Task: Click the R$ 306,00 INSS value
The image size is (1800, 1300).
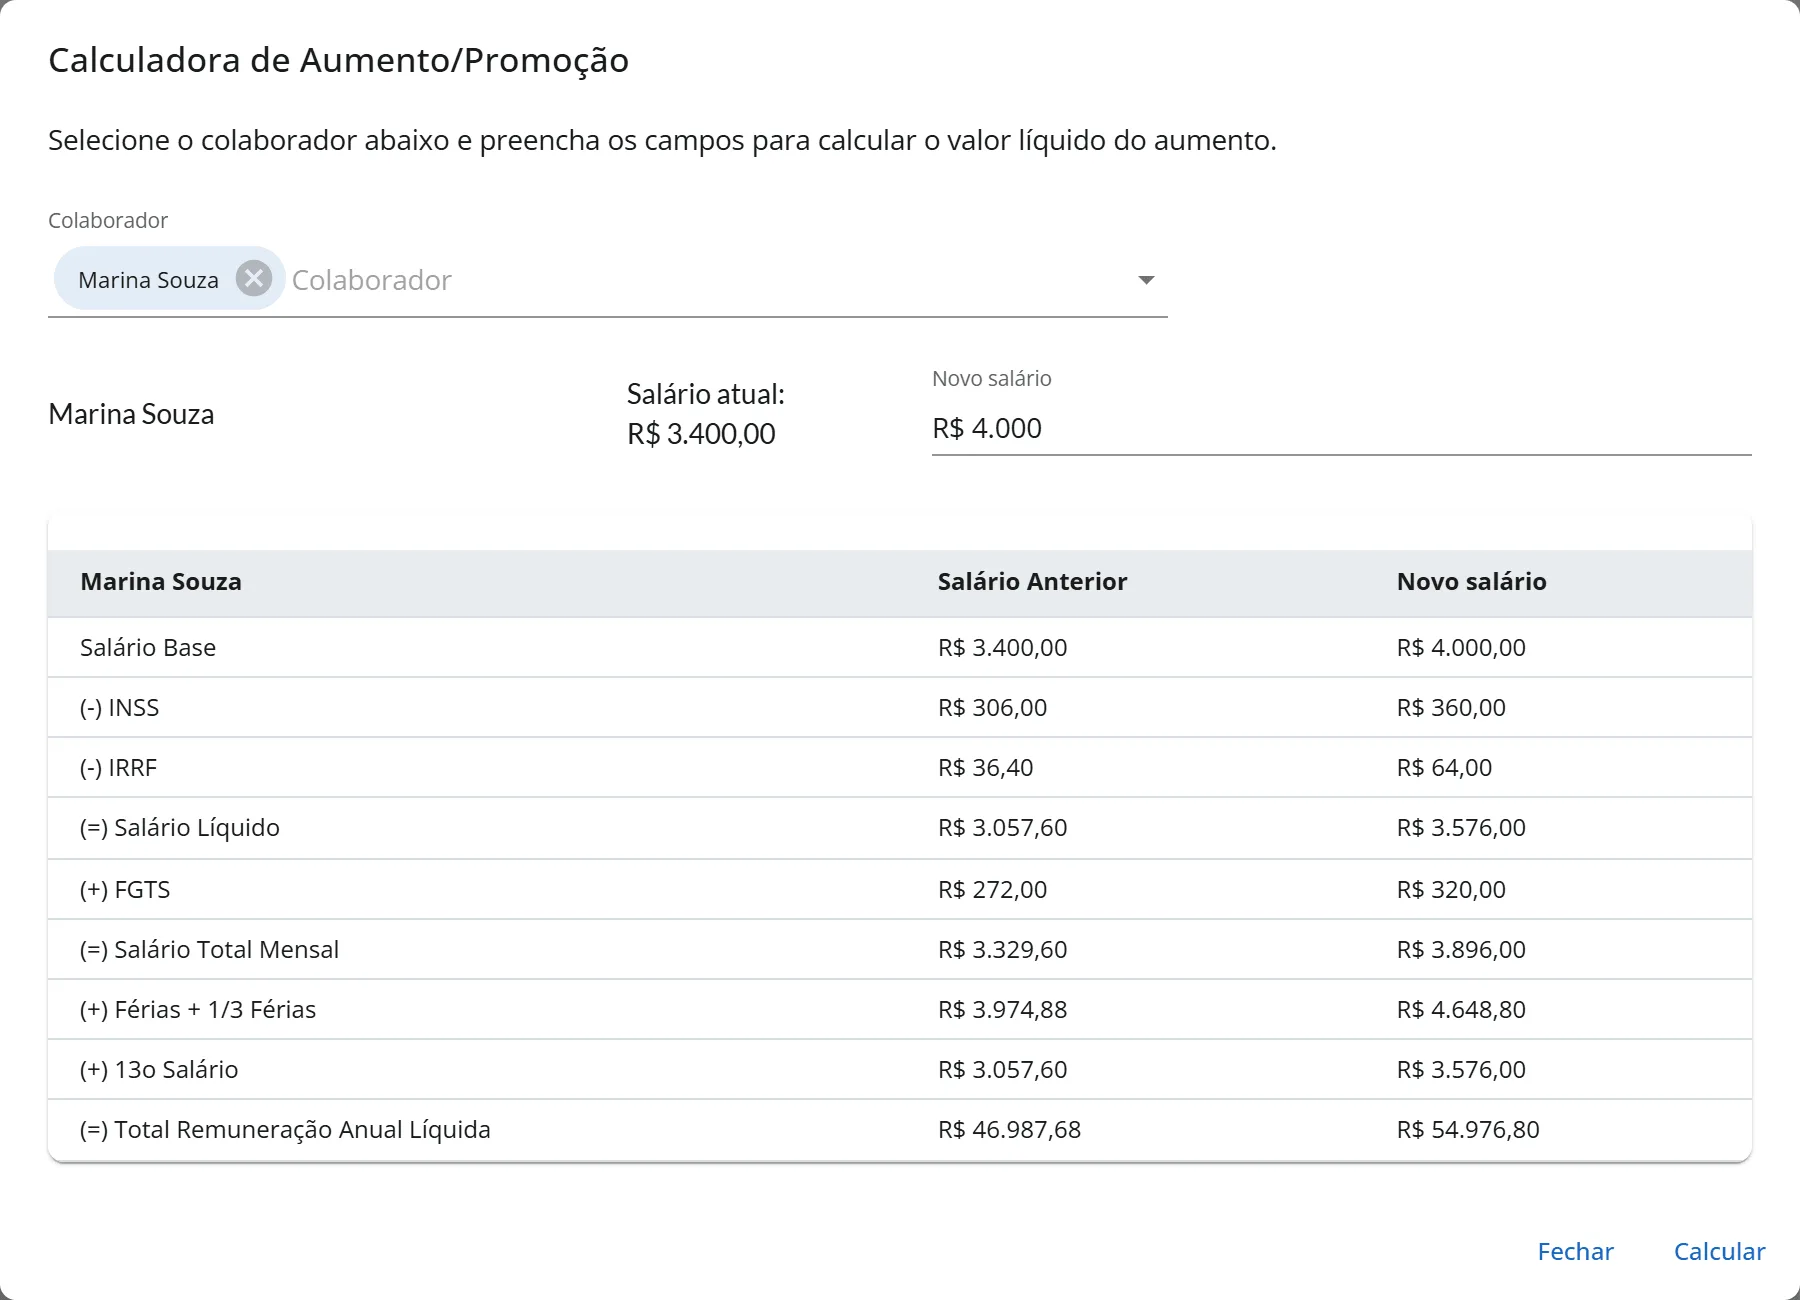Action: click(x=992, y=707)
